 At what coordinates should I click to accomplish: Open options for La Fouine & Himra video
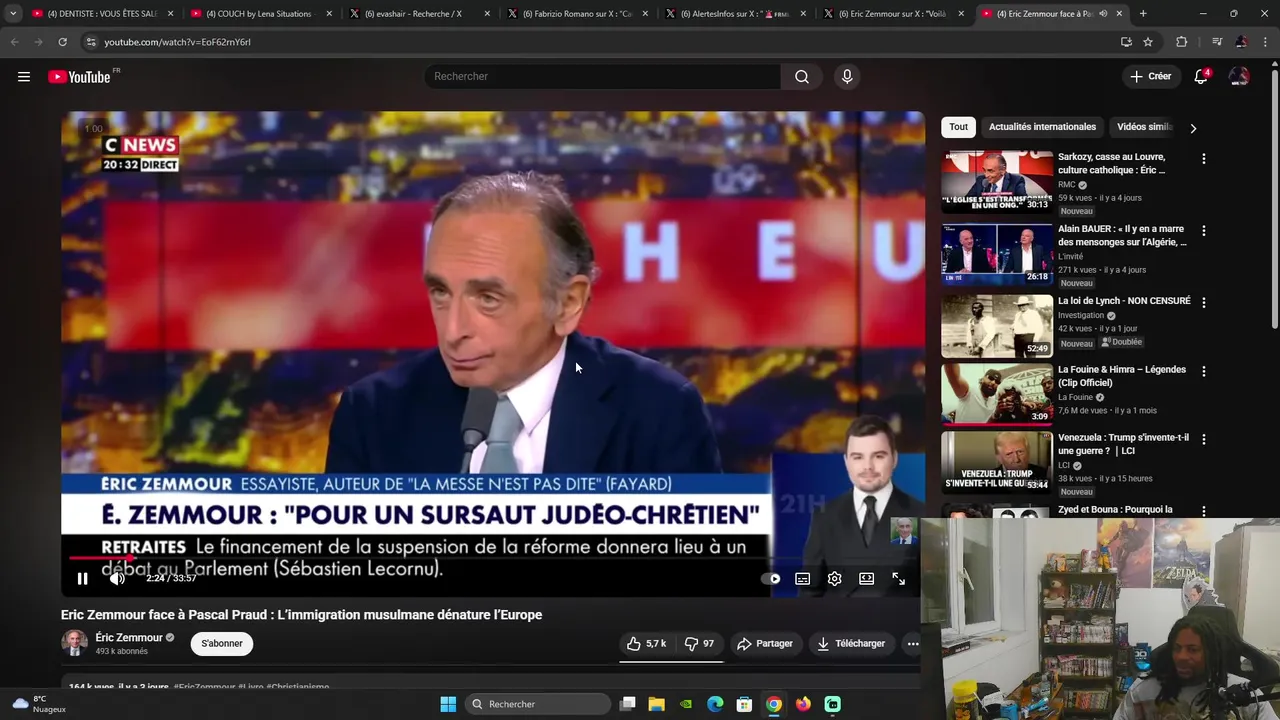click(1203, 371)
